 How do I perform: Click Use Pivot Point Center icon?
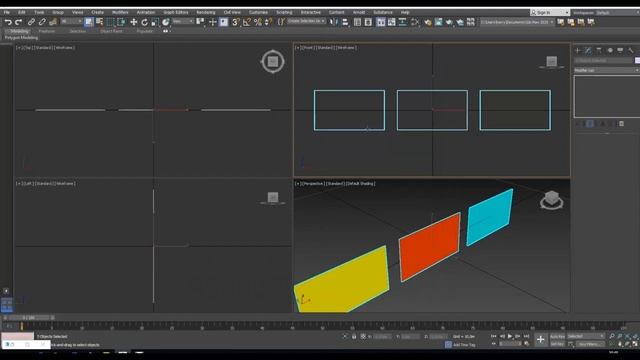pos(200,22)
